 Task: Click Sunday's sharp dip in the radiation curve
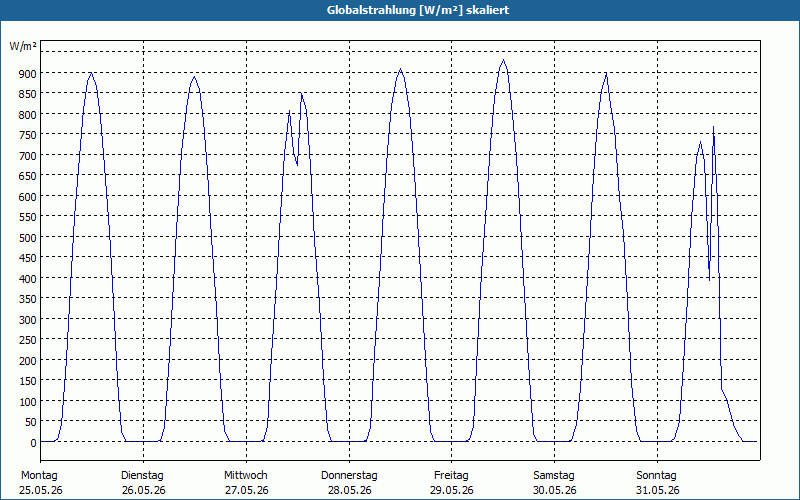709,280
